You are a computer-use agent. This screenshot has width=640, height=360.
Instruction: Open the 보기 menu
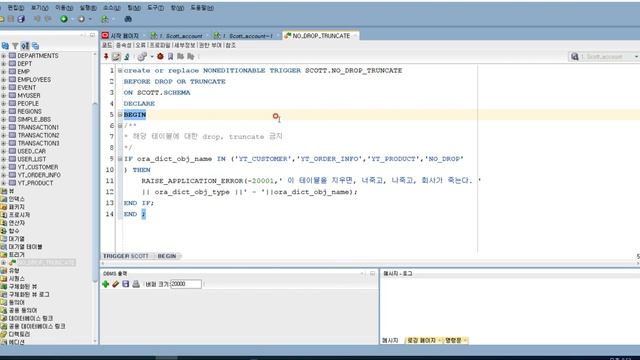tap(40, 8)
